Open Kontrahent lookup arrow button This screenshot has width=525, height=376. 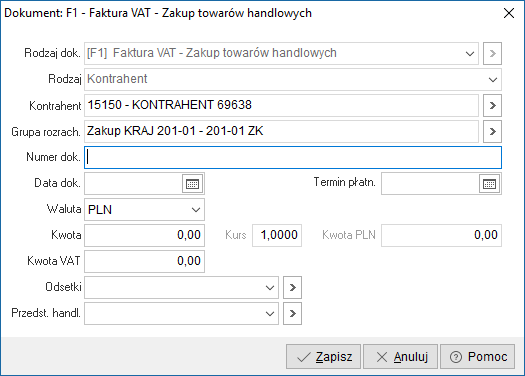click(x=492, y=105)
